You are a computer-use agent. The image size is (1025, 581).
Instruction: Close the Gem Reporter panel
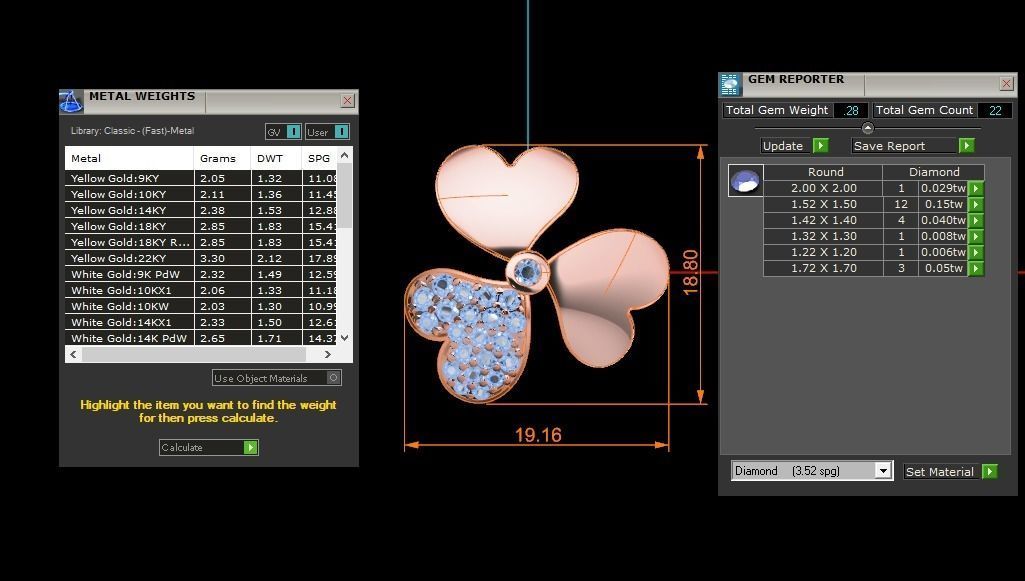point(1006,84)
